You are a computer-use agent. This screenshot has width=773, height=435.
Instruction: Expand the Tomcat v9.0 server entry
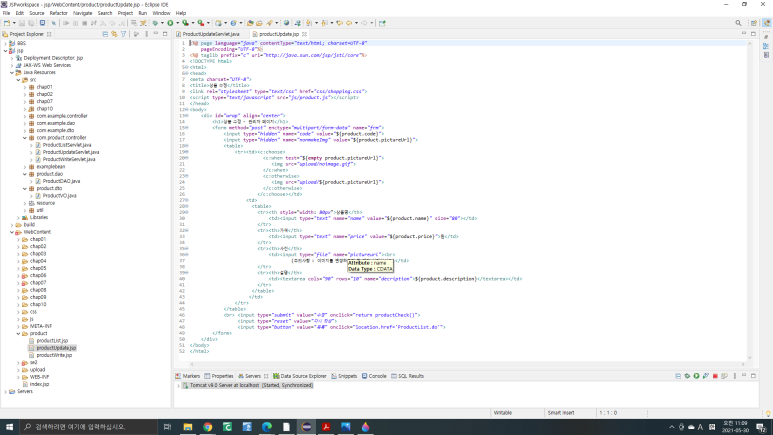point(178,386)
